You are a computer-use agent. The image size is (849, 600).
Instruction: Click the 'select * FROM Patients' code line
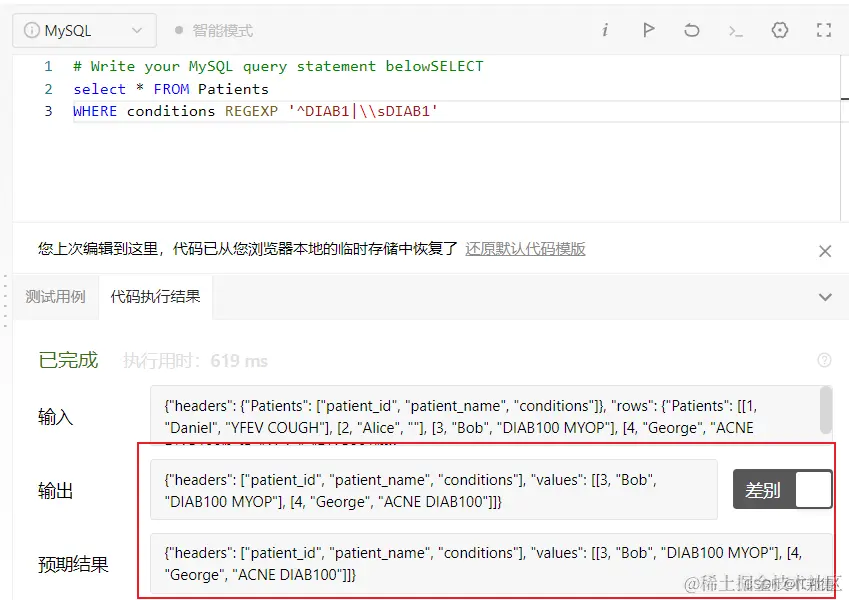tap(171, 89)
